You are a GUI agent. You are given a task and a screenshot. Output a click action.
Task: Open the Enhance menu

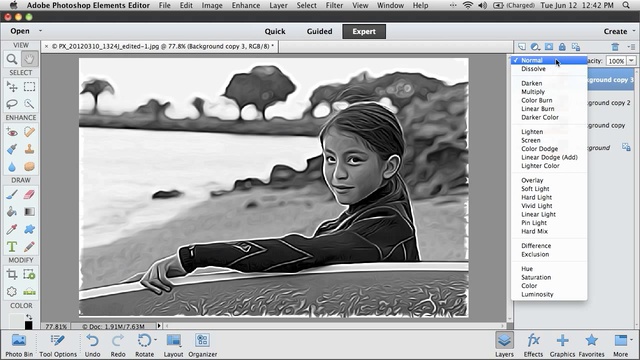(246, 6)
